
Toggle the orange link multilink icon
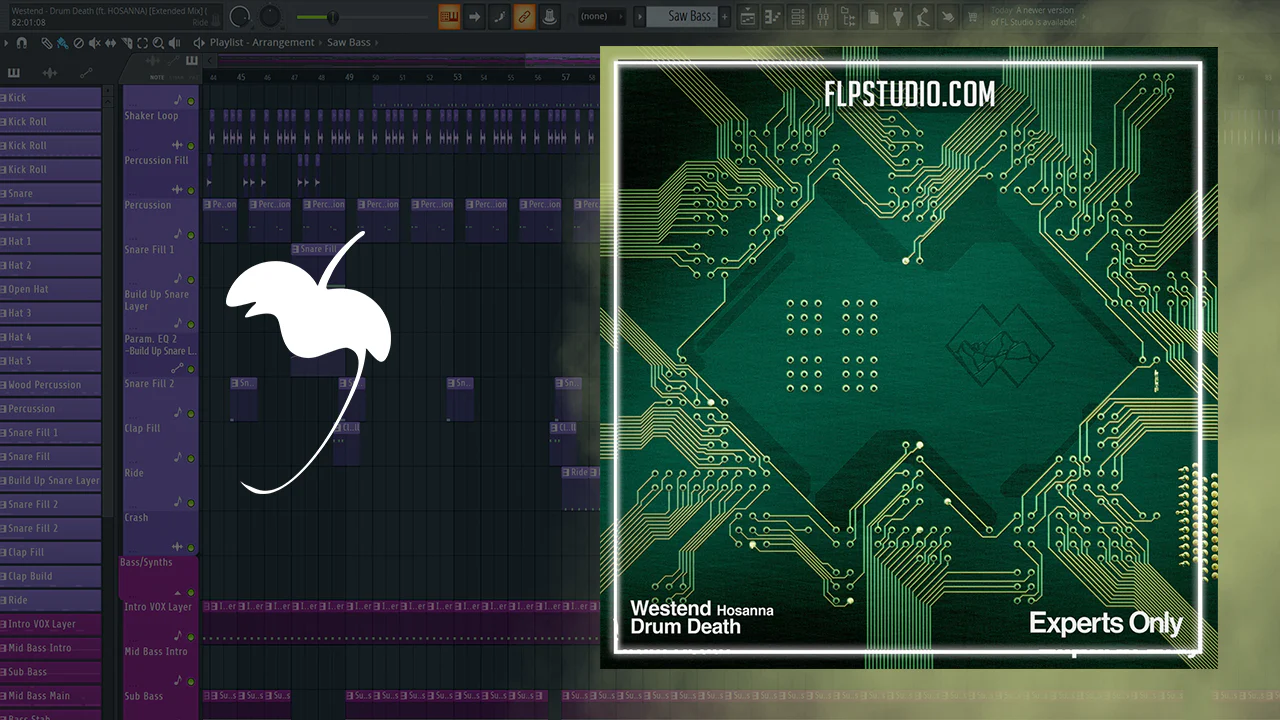524,16
